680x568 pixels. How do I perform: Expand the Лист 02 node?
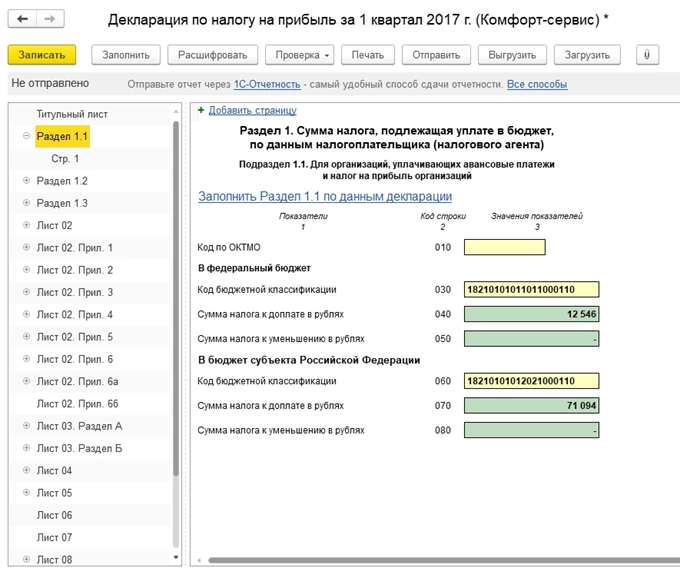pos(26,225)
